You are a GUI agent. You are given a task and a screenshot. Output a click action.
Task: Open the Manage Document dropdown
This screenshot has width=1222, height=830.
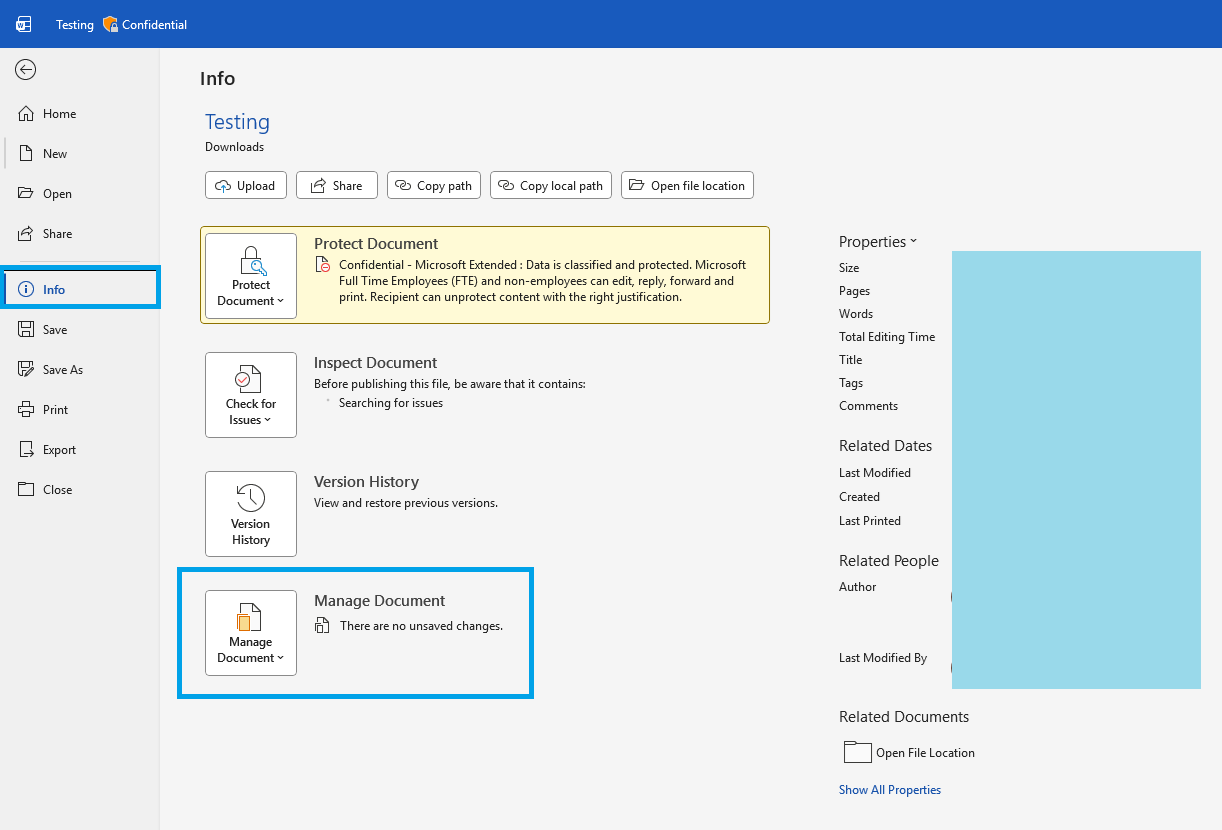coord(251,633)
